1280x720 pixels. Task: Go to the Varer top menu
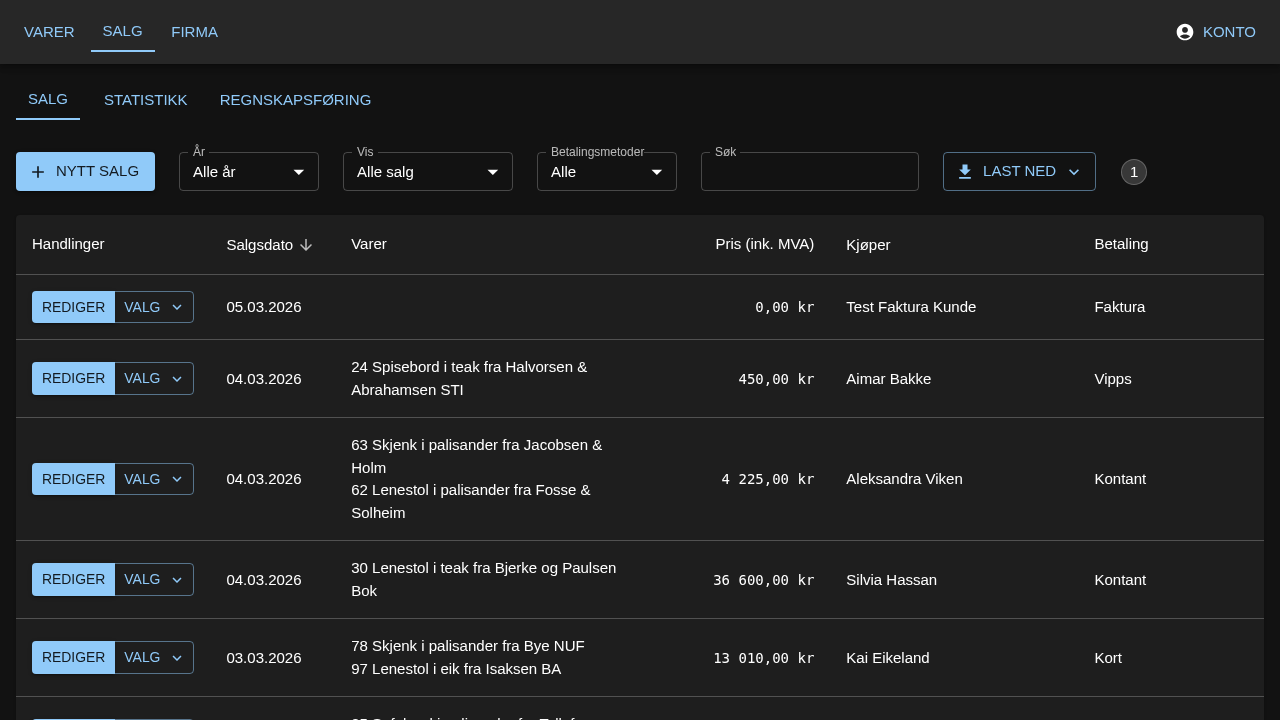click(x=49, y=32)
